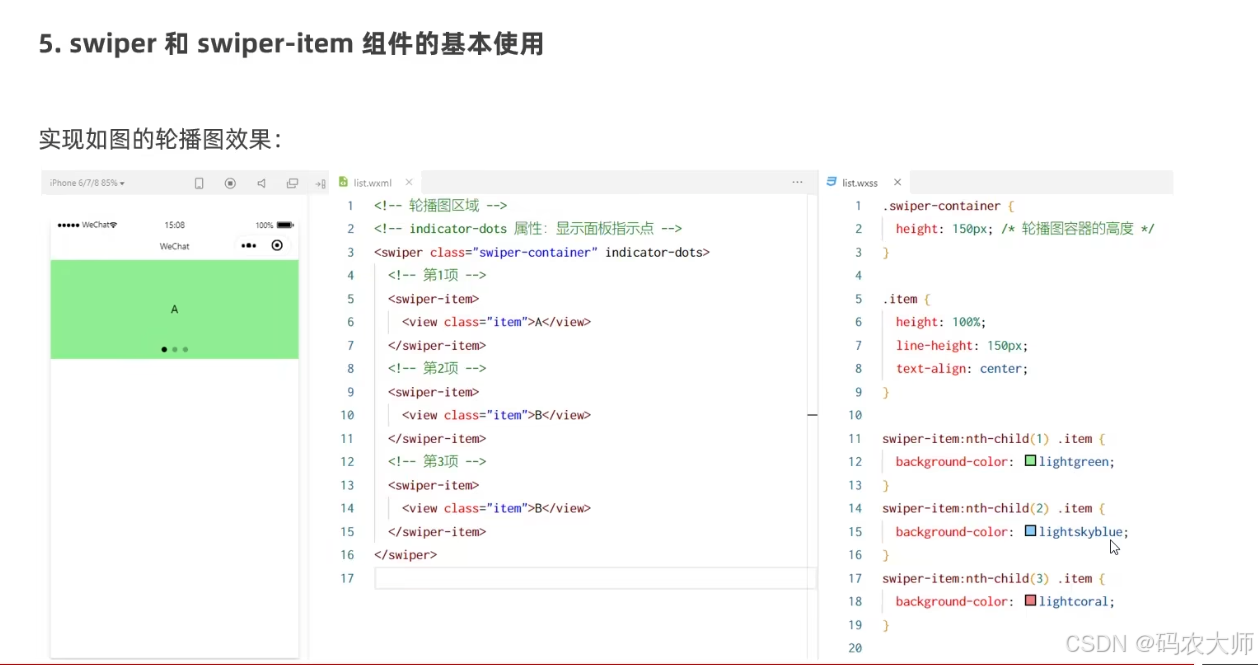Click the comment 第2项 in wxml
Viewport: 1258px width, 665px height.
coord(437,368)
